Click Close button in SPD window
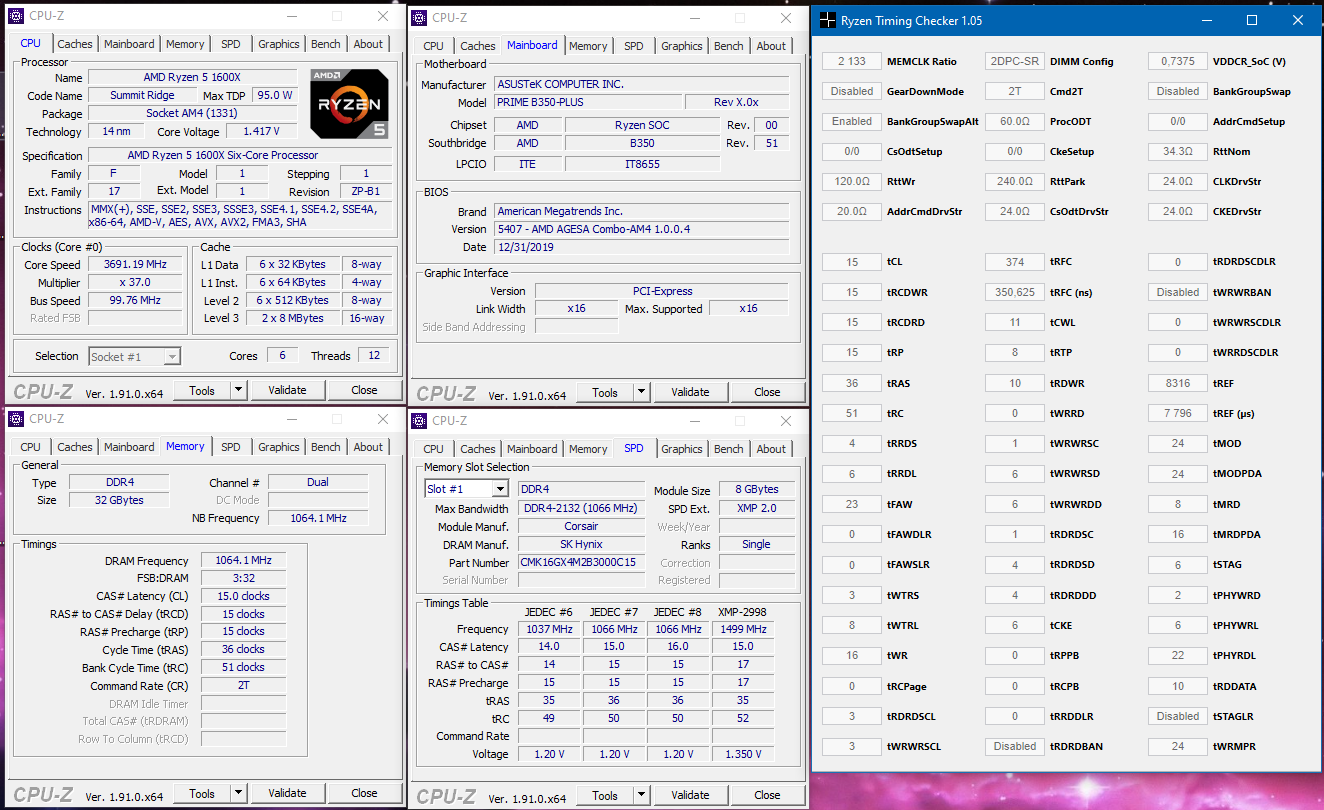1324x810 pixels. point(767,795)
